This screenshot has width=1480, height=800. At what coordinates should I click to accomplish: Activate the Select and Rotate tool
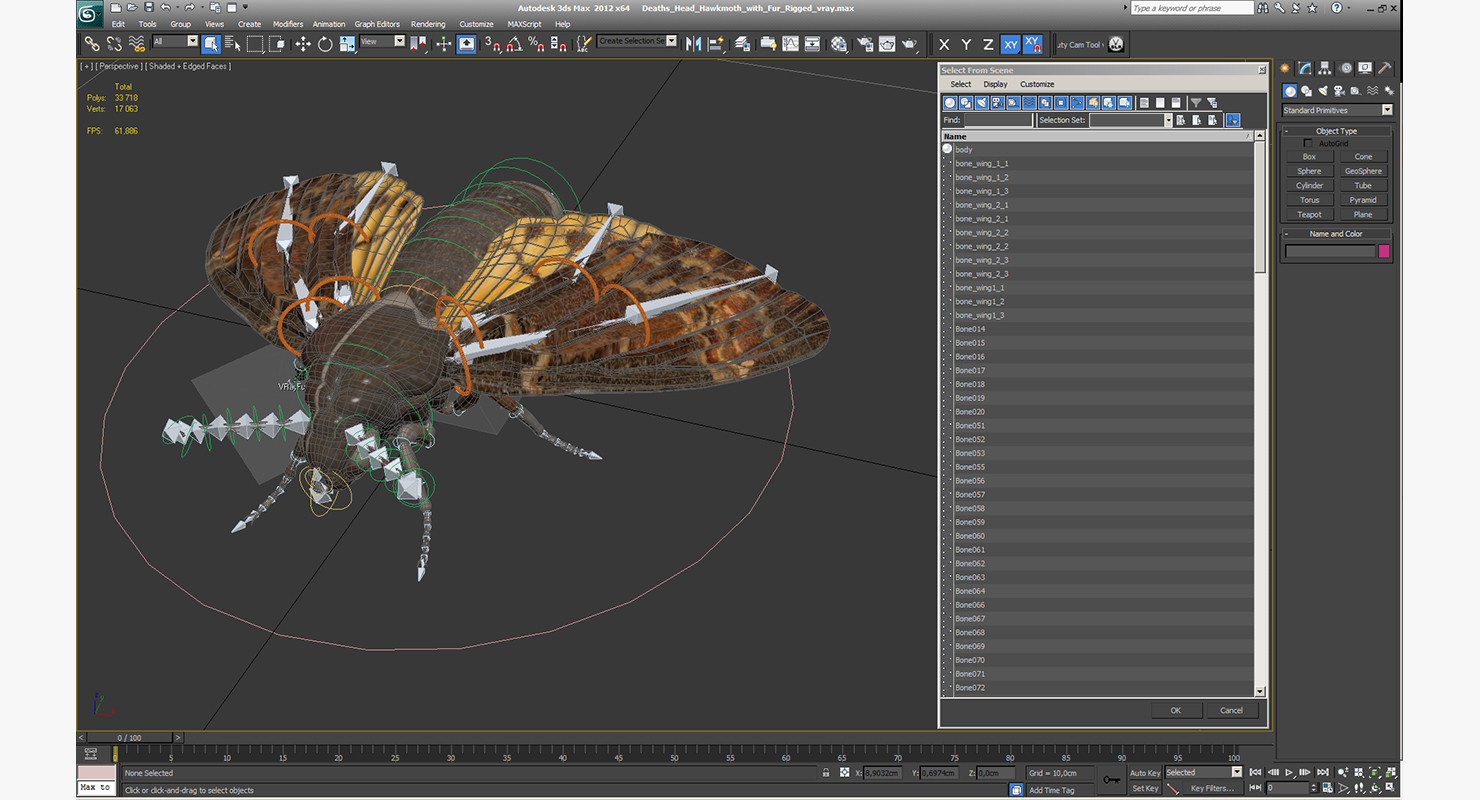325,44
